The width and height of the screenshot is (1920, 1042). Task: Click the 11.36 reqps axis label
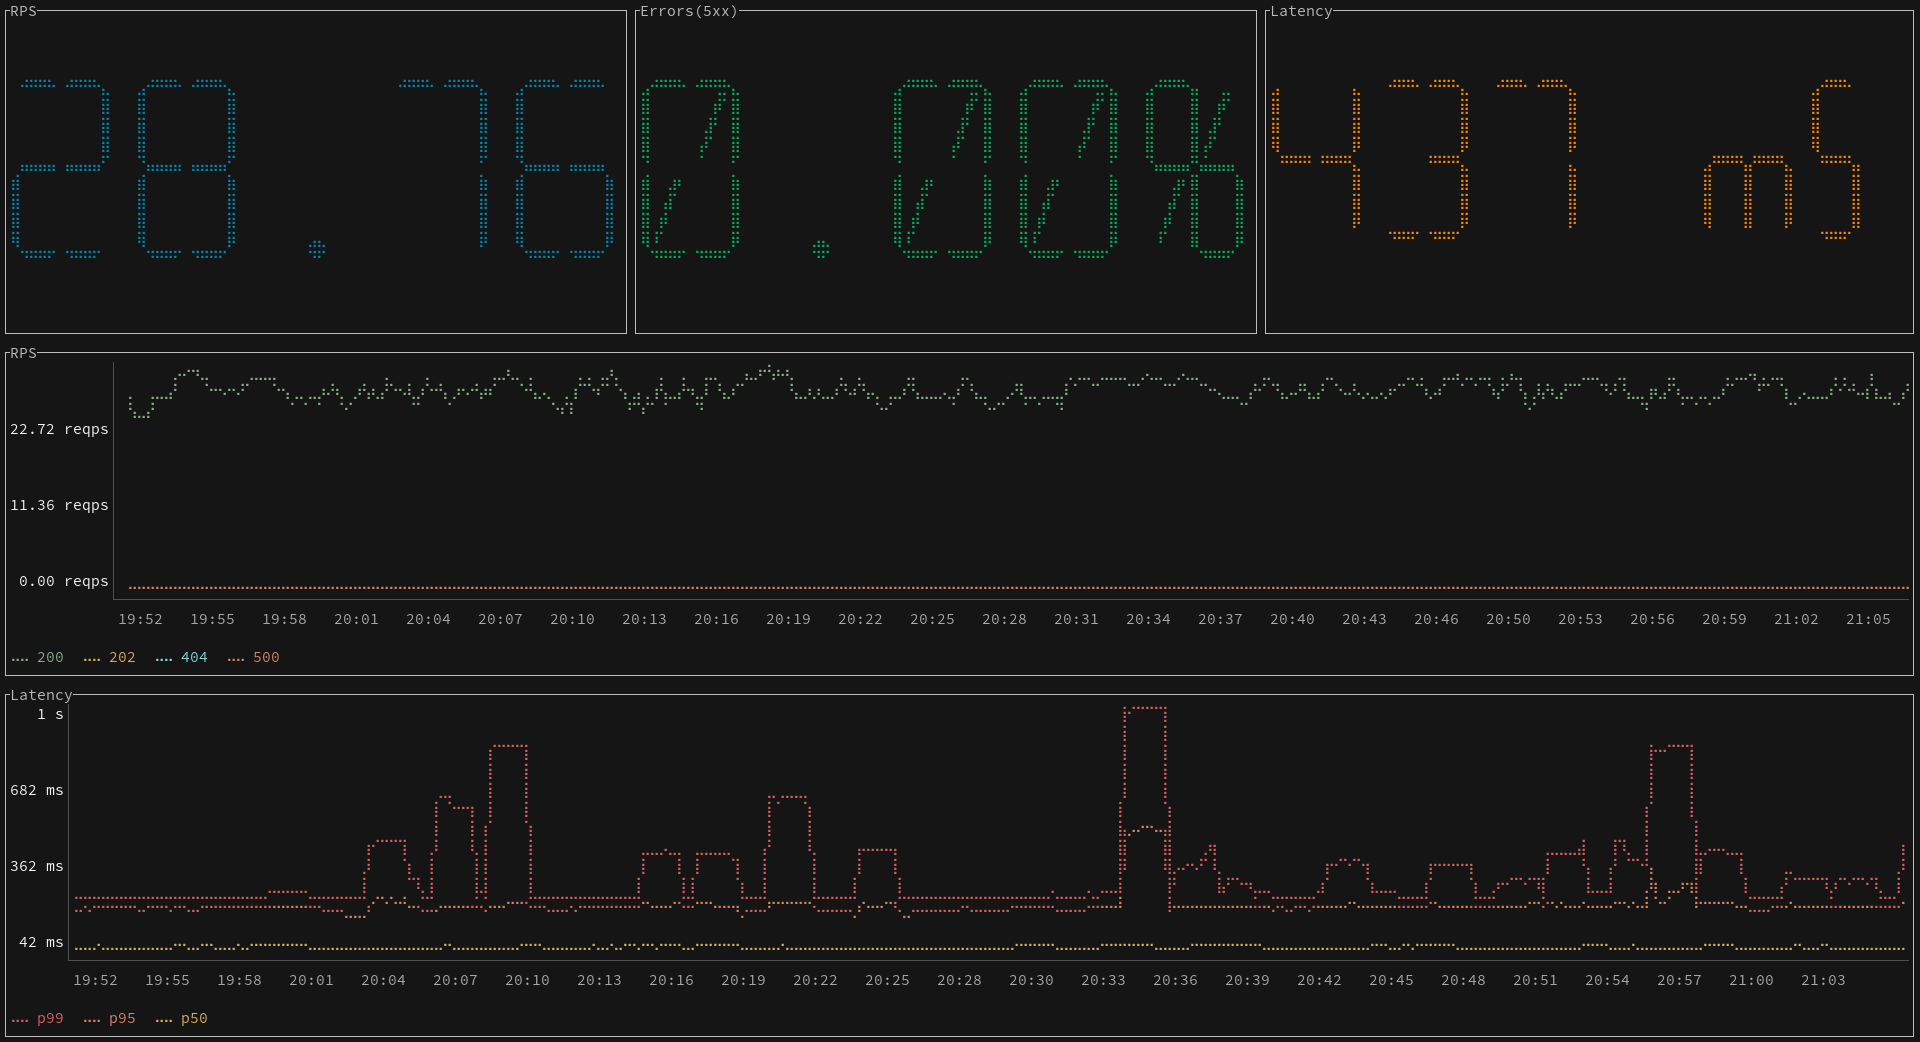click(59, 505)
